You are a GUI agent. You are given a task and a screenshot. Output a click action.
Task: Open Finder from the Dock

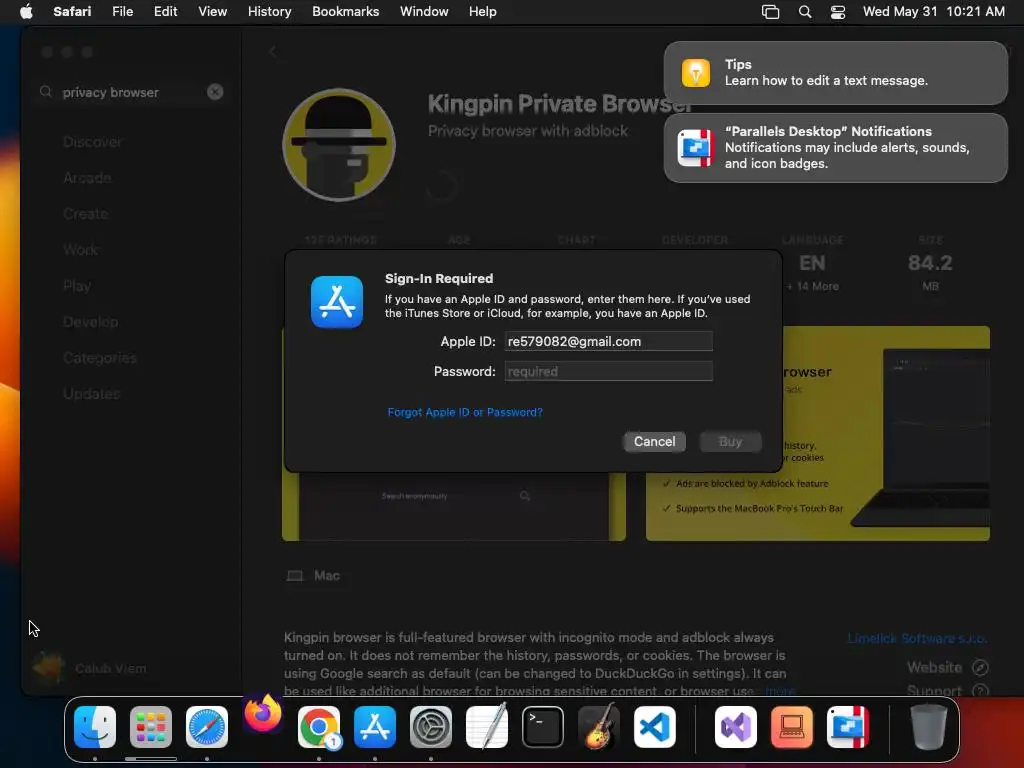coord(95,727)
